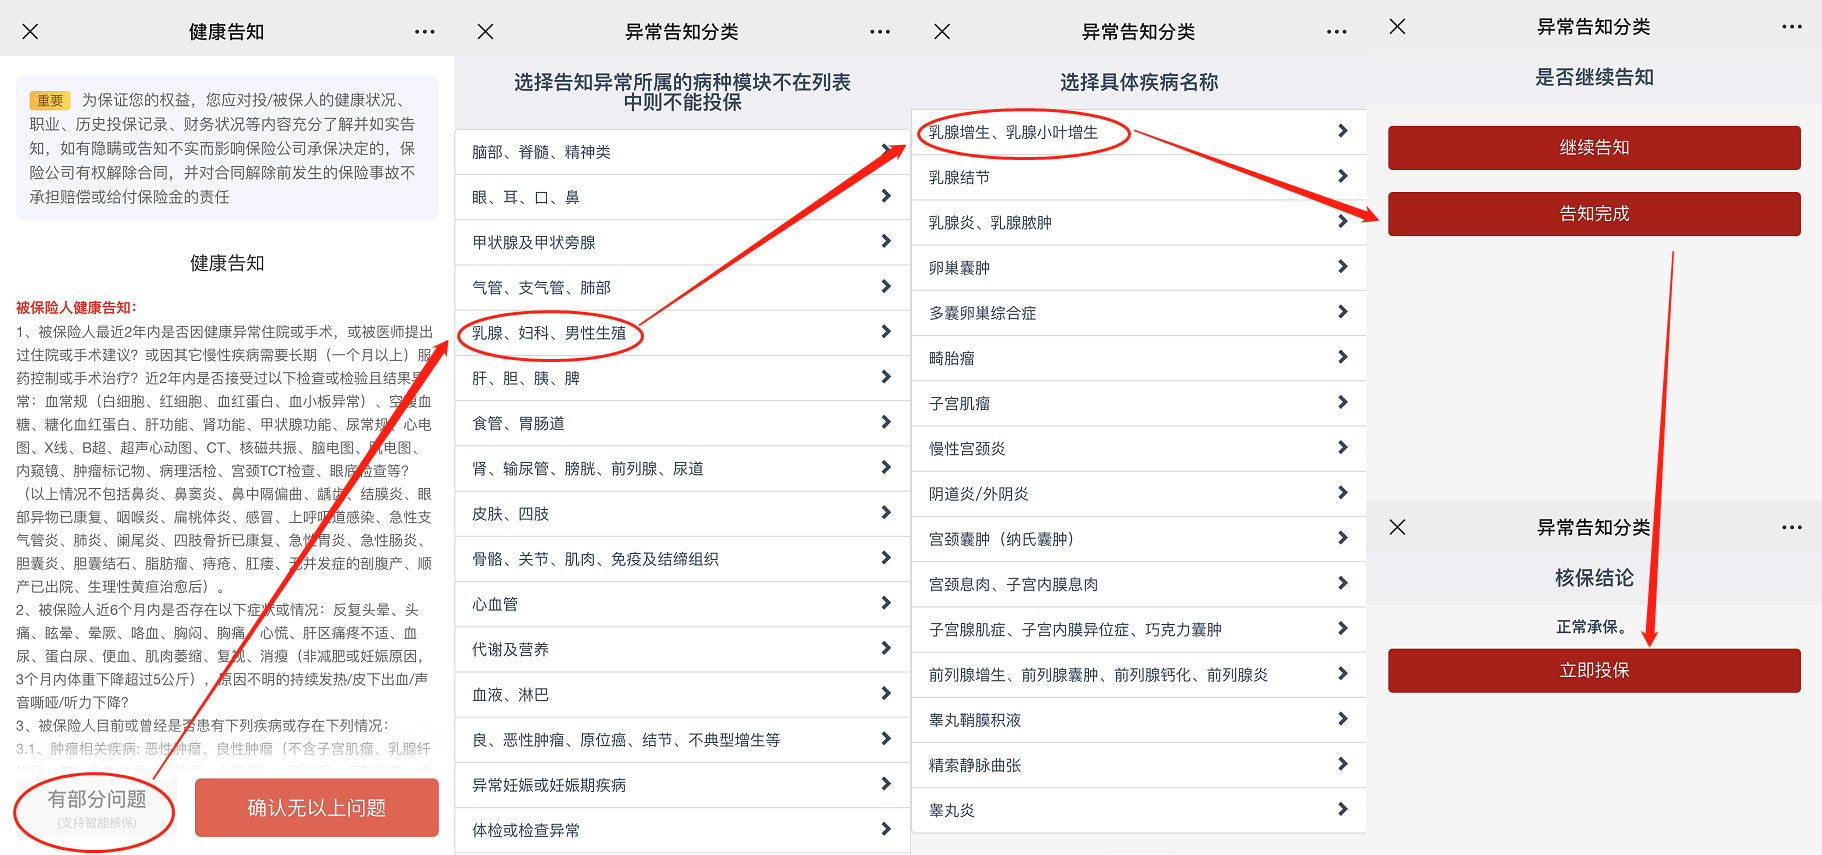Image resolution: width=1822 pixels, height=855 pixels.
Task: Open the three-dot menu on the 健康告知 header
Action: tap(425, 32)
